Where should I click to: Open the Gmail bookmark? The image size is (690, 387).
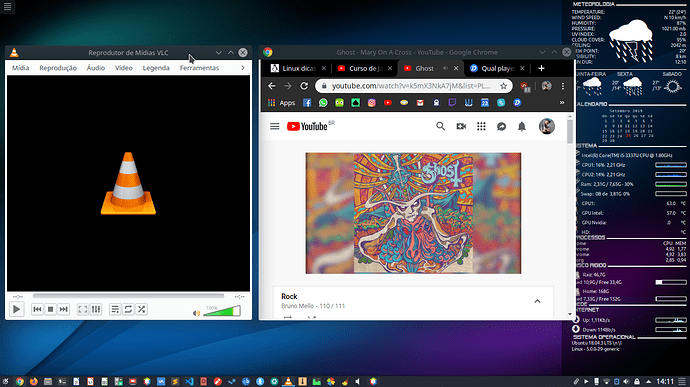420,103
